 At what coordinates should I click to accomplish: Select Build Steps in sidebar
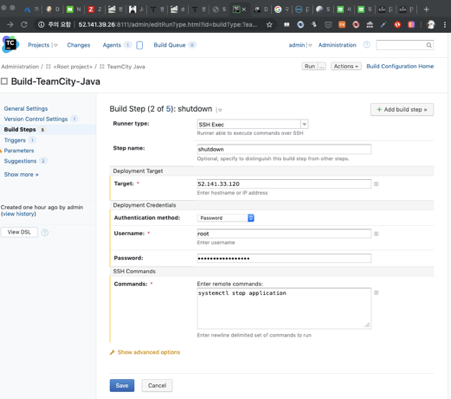pyautogui.click(x=20, y=129)
